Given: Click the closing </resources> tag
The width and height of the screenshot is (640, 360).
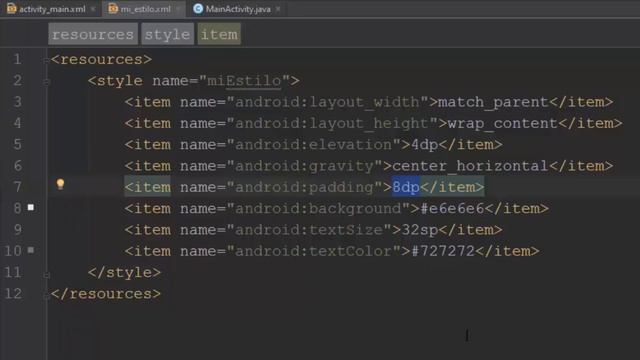Looking at the screenshot, I should point(106,293).
